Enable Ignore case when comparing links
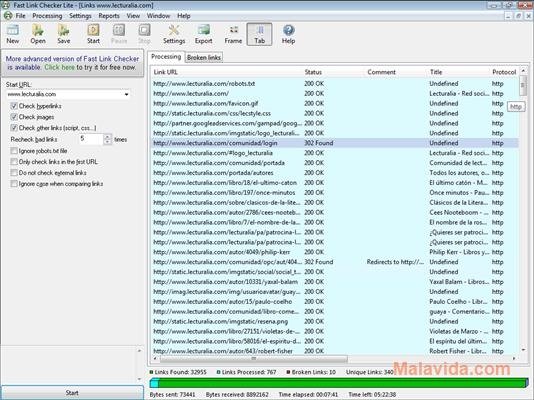 click(14, 183)
